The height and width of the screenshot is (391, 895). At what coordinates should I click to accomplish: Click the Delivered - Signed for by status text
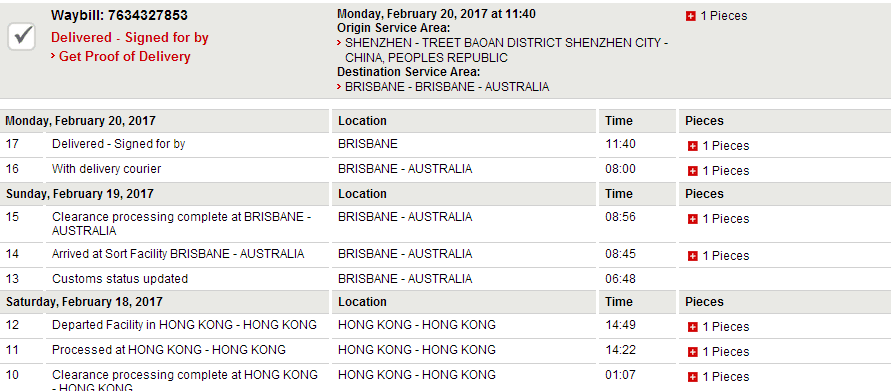click(x=130, y=38)
